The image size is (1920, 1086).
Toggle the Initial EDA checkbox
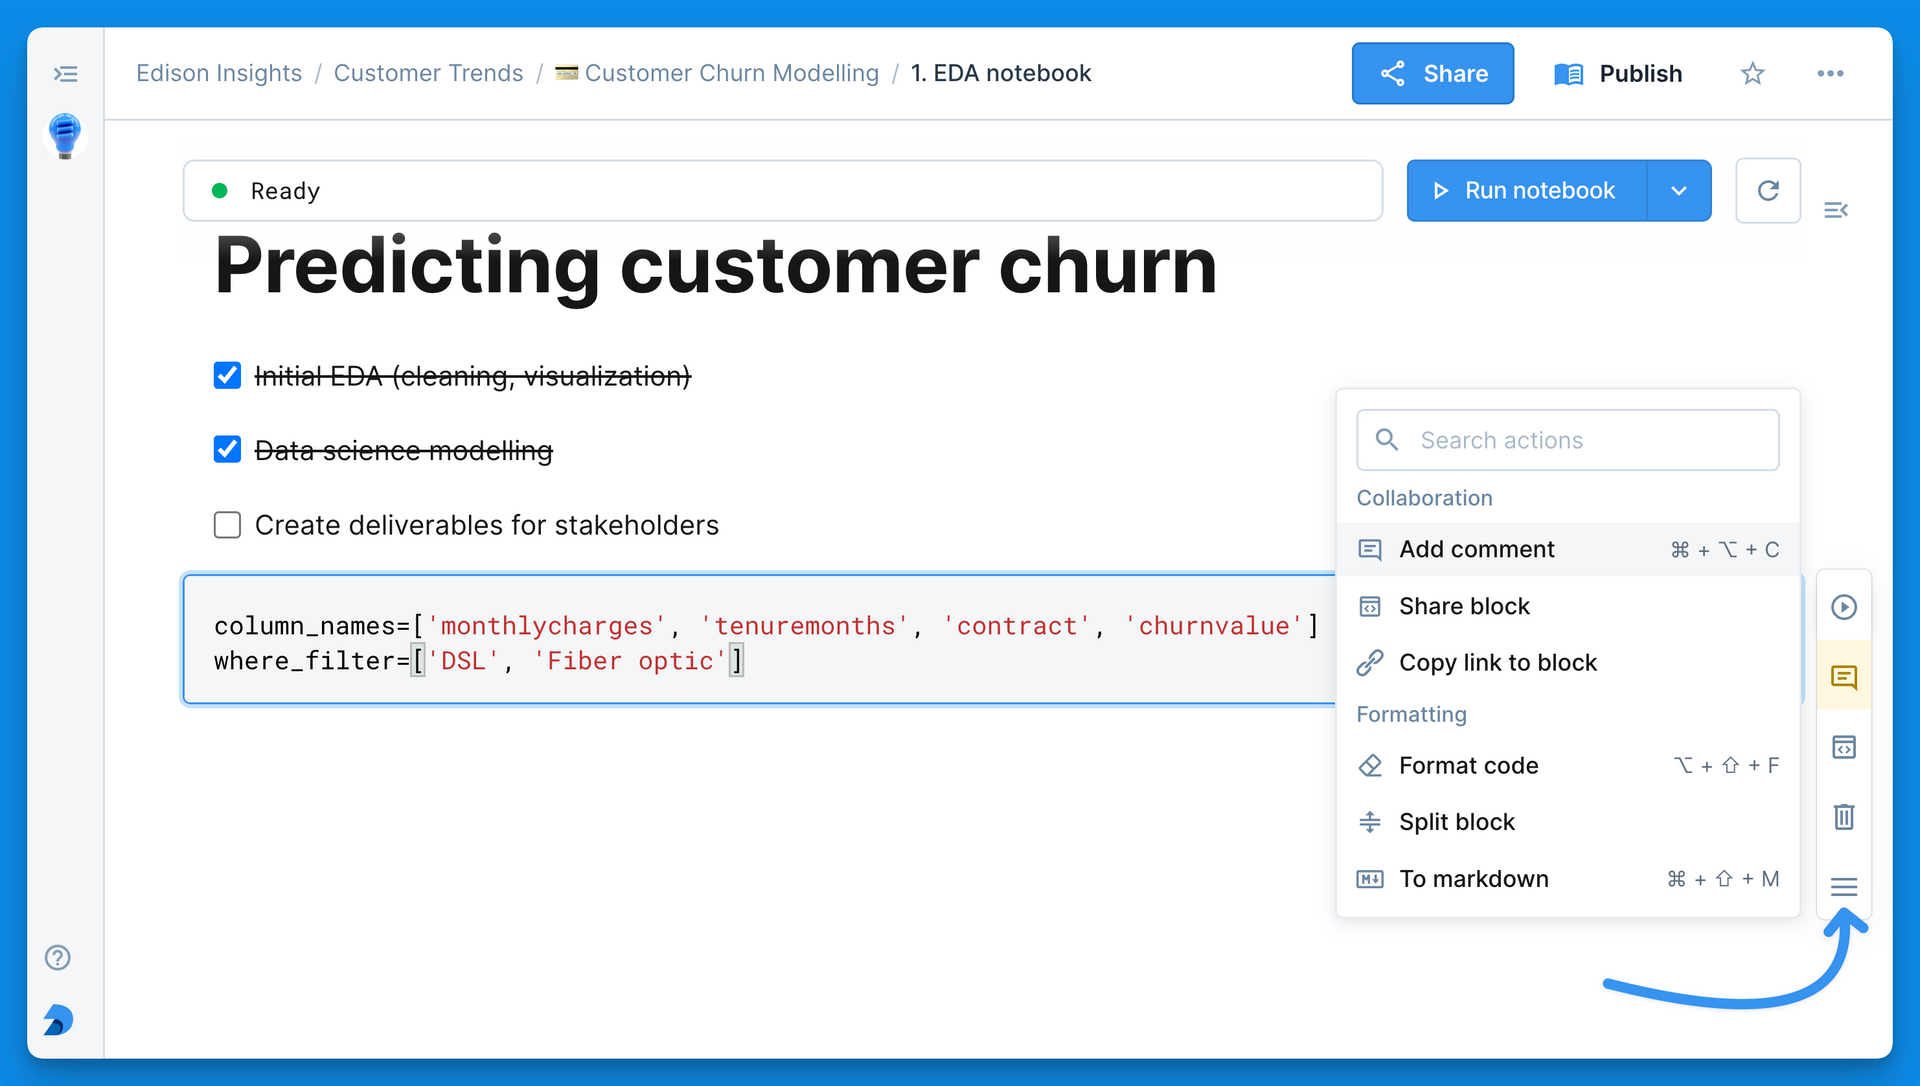pyautogui.click(x=227, y=376)
